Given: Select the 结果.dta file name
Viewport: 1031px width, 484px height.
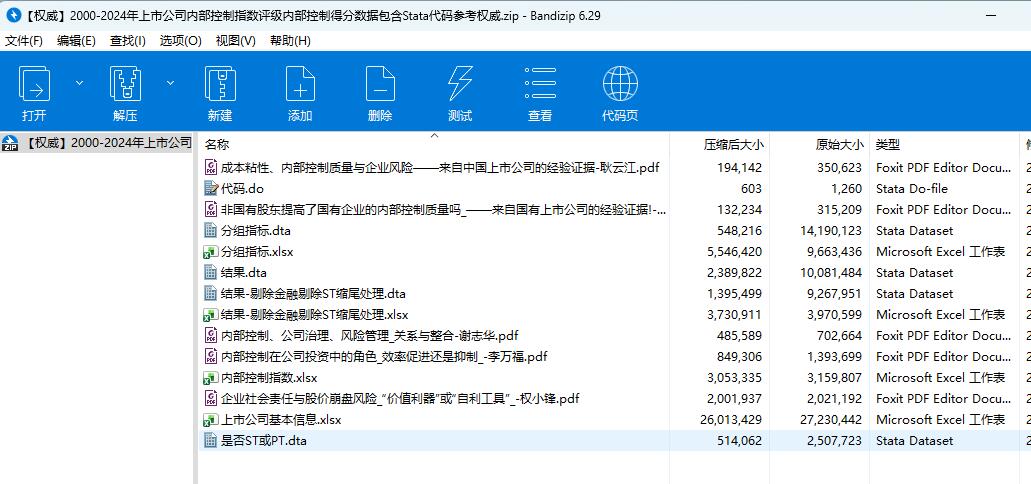Looking at the screenshot, I should [244, 273].
